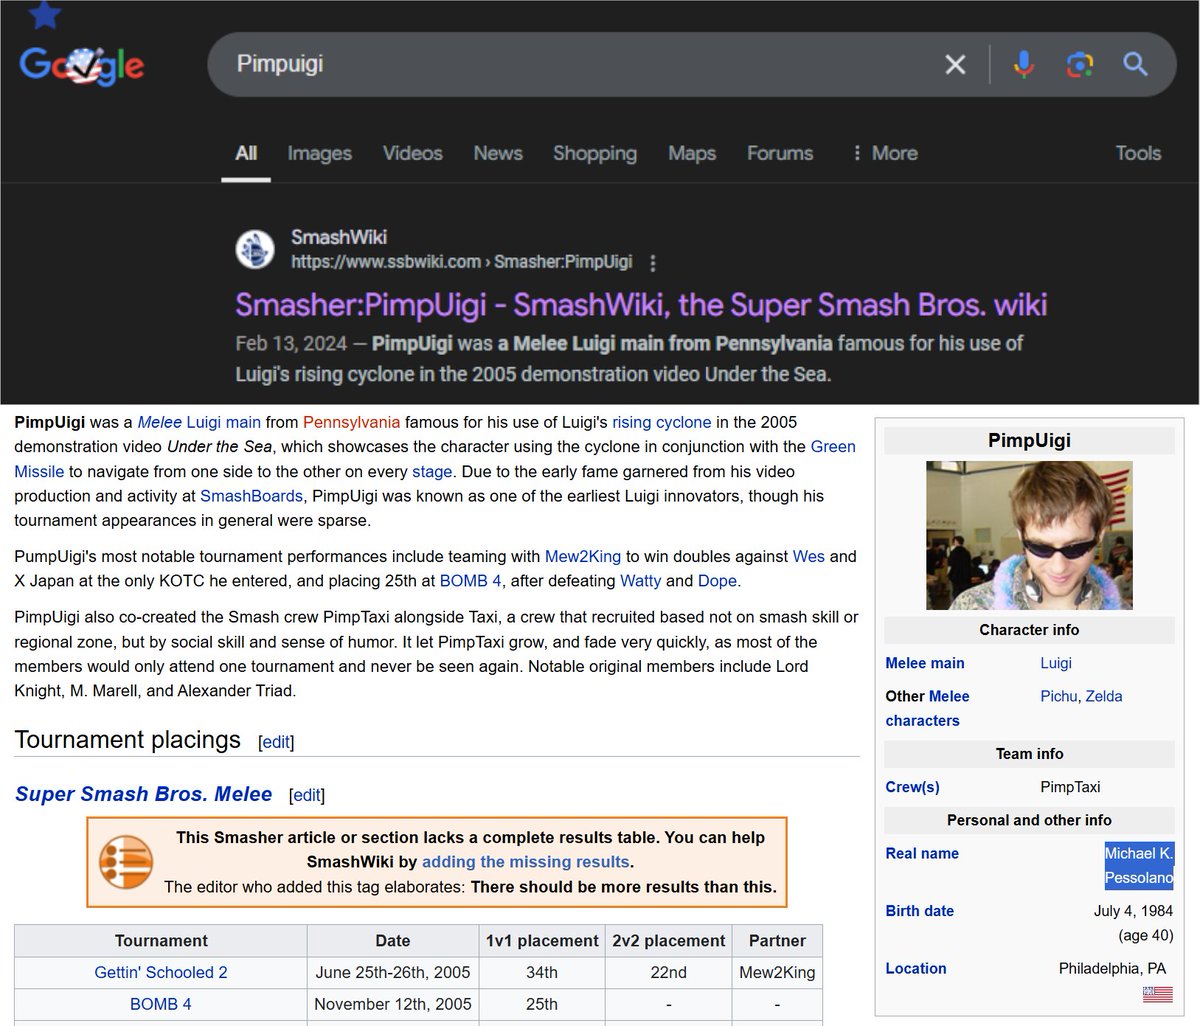Click the US flag icon in infobox
Viewport: 1200px width, 1026px height.
click(x=1158, y=994)
